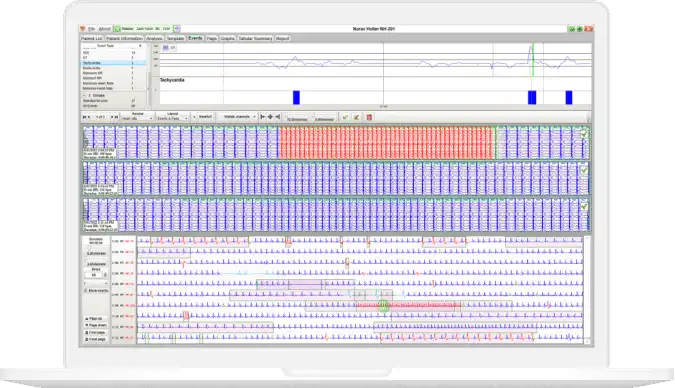675x388 pixels.
Task: Click the align-left marker icon in events toolbar
Action: click(x=263, y=117)
